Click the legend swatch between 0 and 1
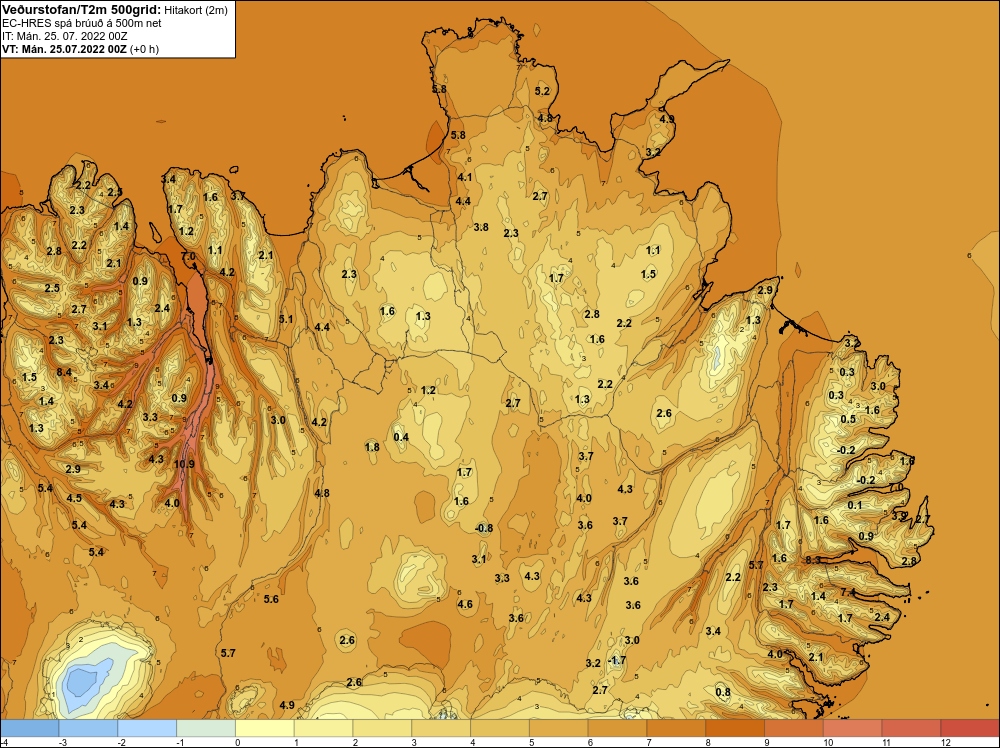The height and width of the screenshot is (748, 1000). (x=265, y=728)
